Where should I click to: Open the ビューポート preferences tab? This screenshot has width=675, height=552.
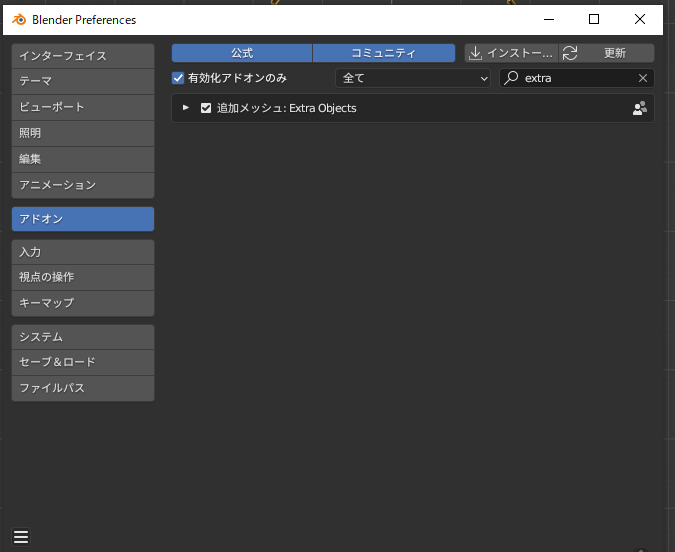coord(83,107)
